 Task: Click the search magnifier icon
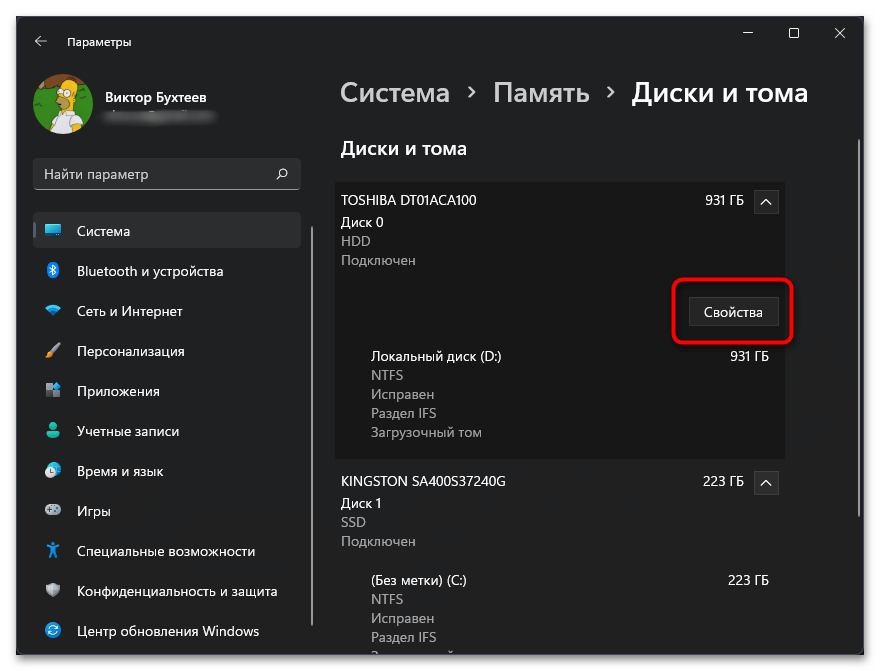pos(282,174)
